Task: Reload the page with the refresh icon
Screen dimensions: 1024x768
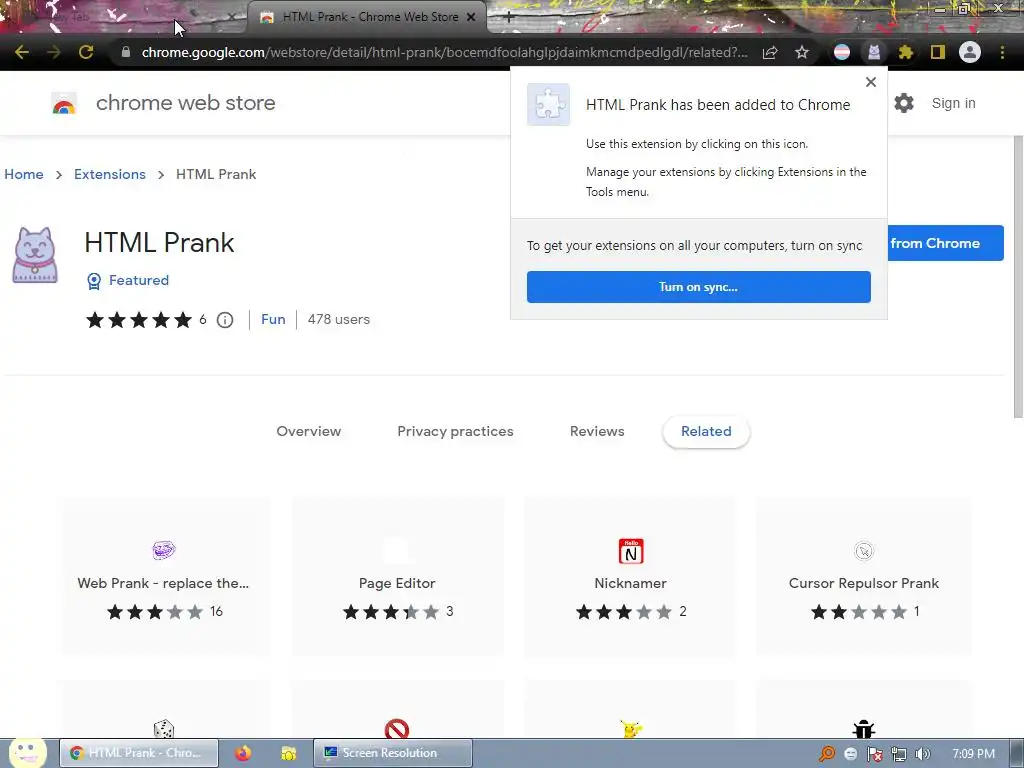Action: click(86, 52)
